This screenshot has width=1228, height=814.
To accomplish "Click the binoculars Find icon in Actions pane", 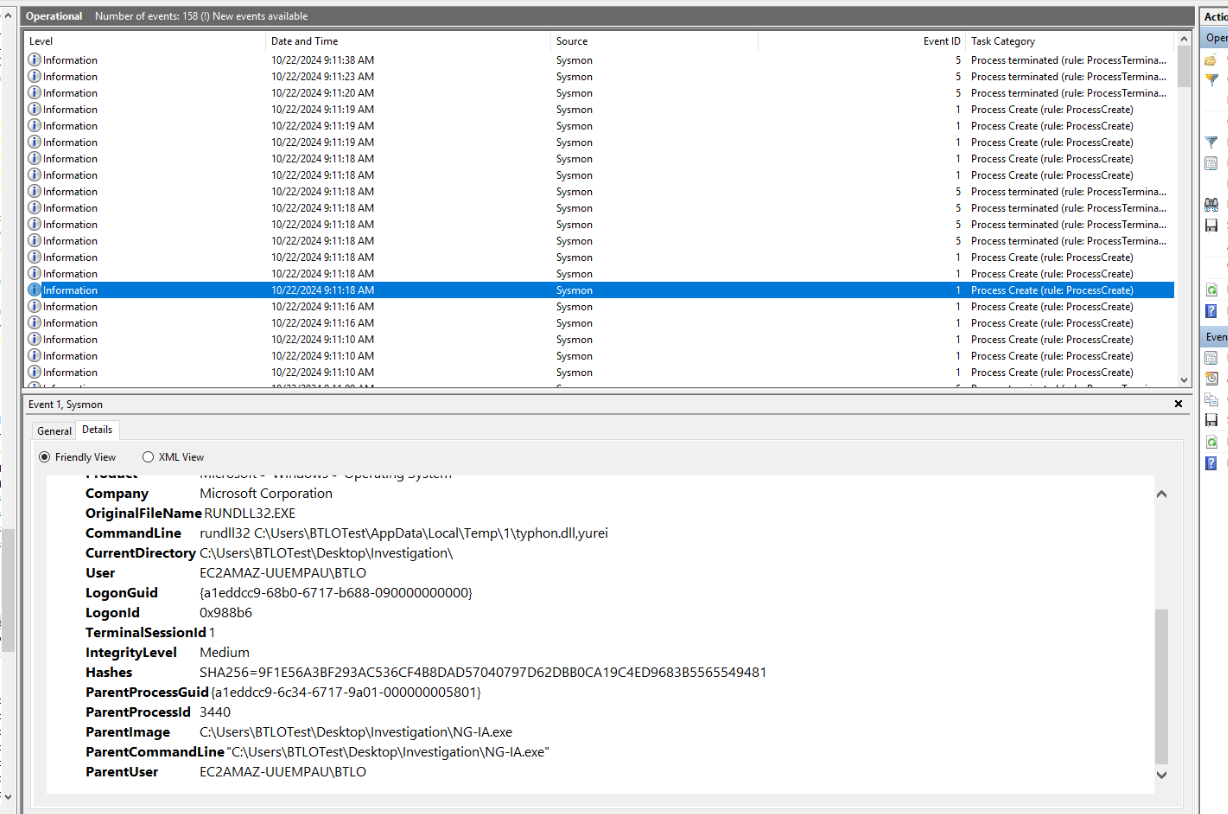I will (1211, 204).
